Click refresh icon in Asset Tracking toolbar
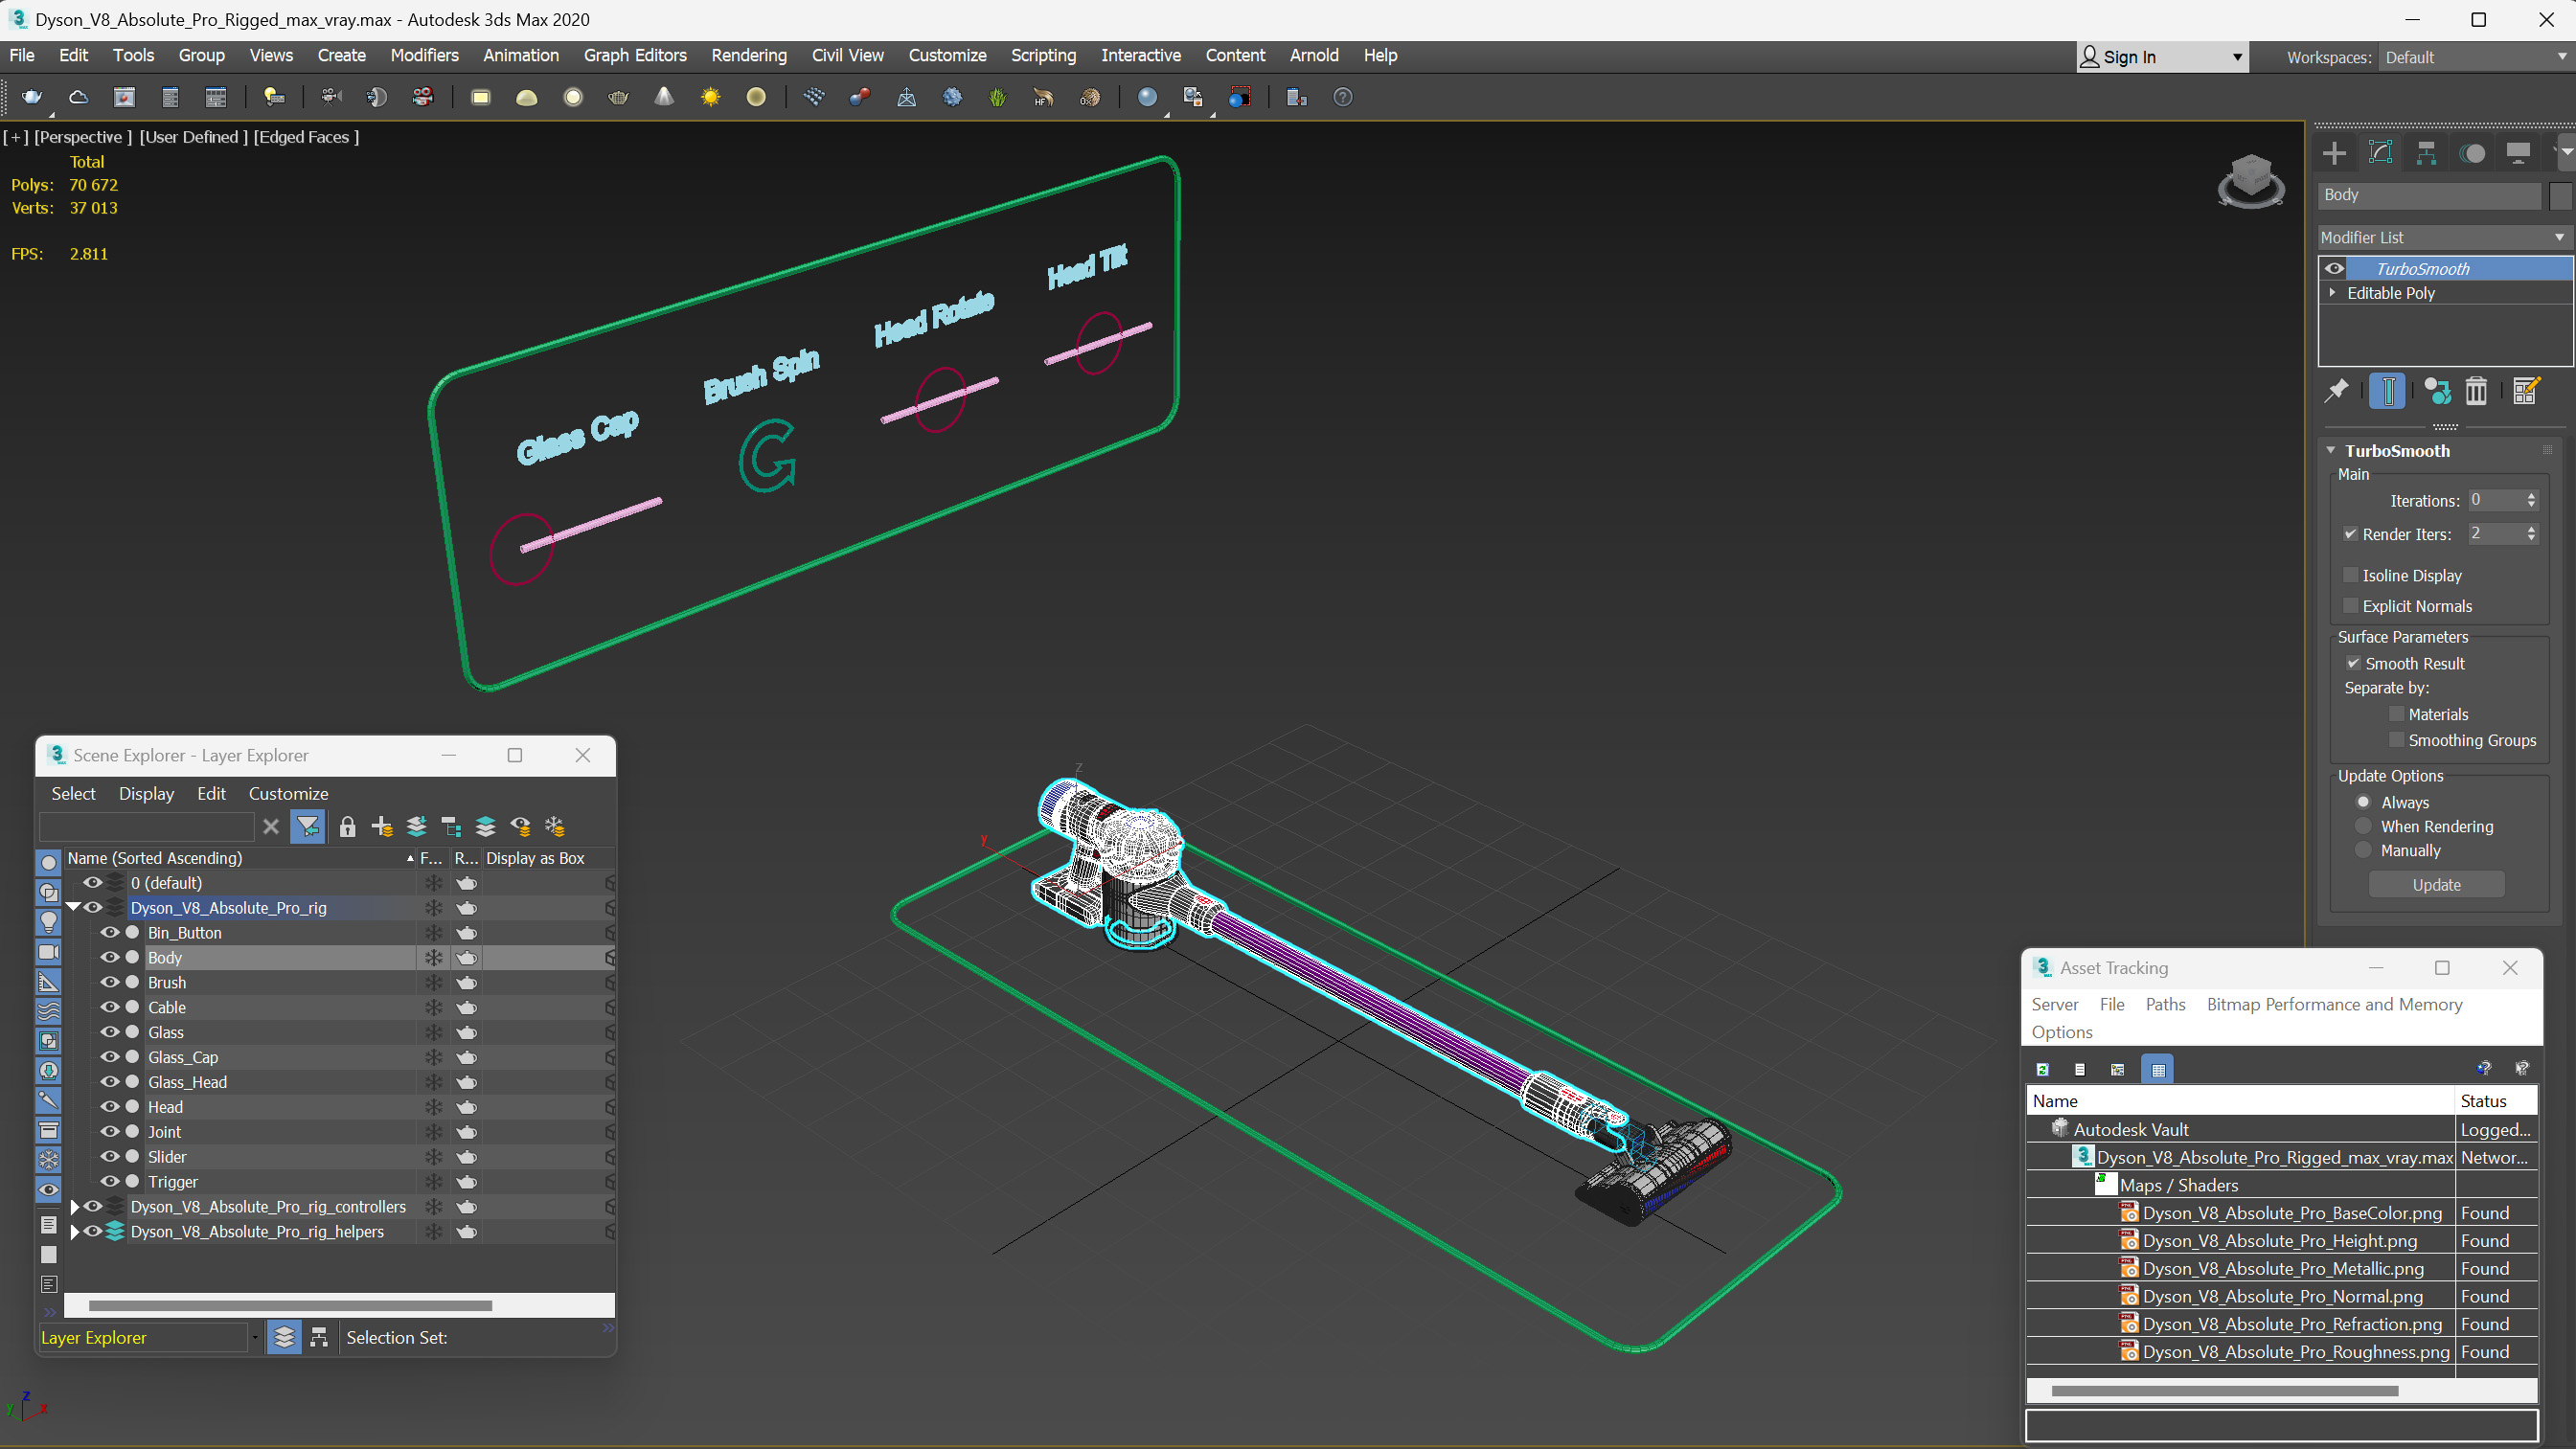The image size is (2576, 1449). 2043,1069
